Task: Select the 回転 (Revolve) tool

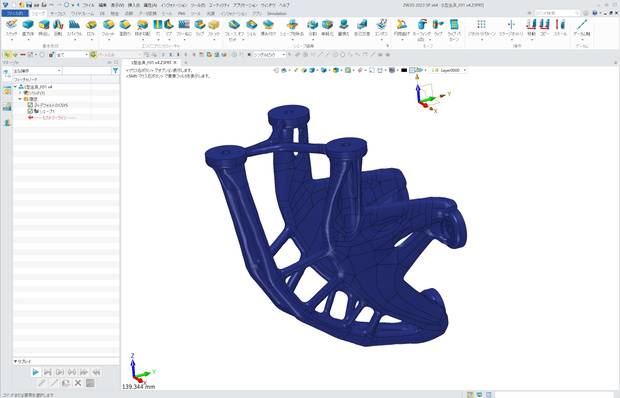Action: [58, 28]
